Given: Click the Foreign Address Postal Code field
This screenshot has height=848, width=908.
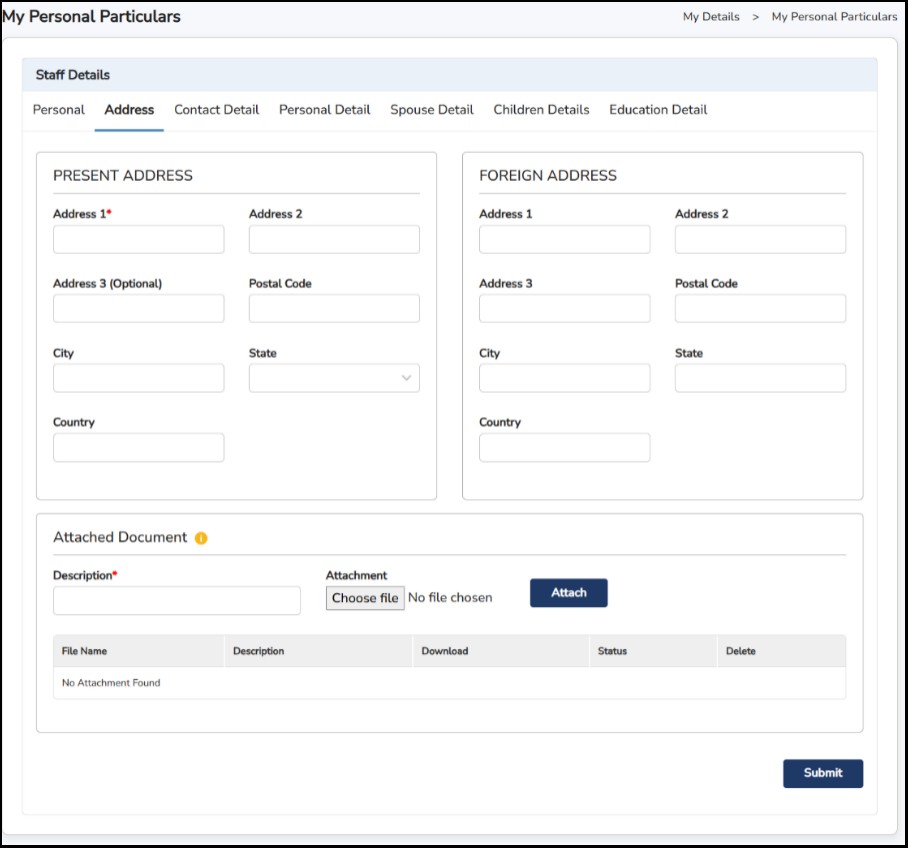Looking at the screenshot, I should (760, 309).
